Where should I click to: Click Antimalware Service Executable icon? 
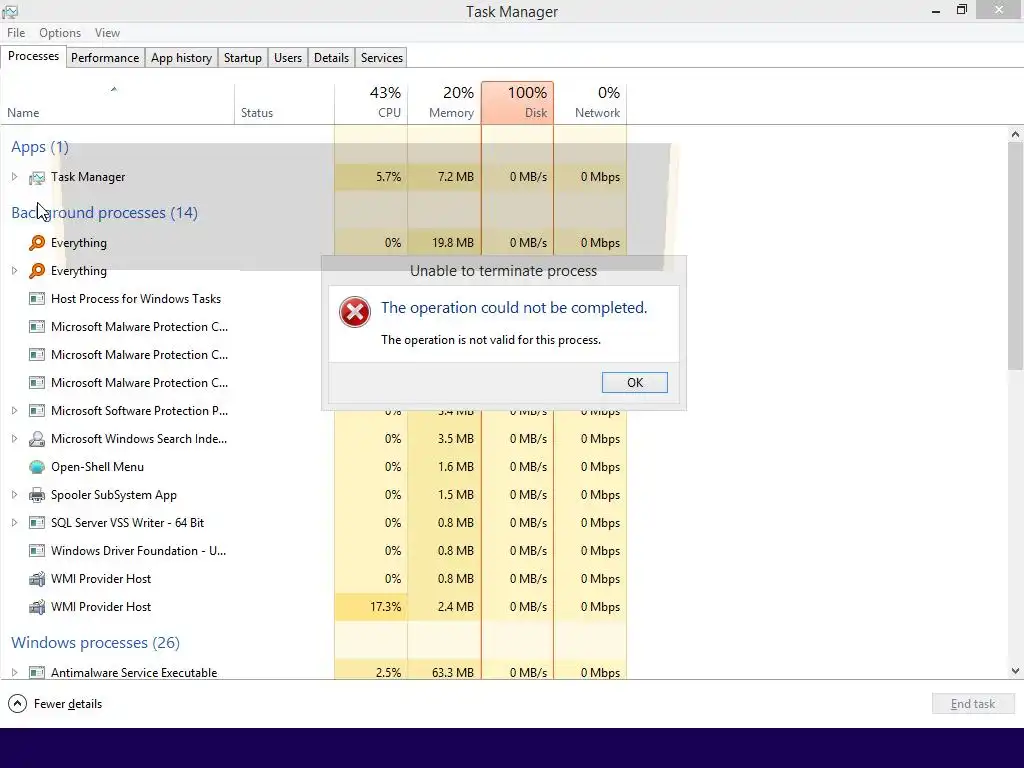(x=37, y=672)
